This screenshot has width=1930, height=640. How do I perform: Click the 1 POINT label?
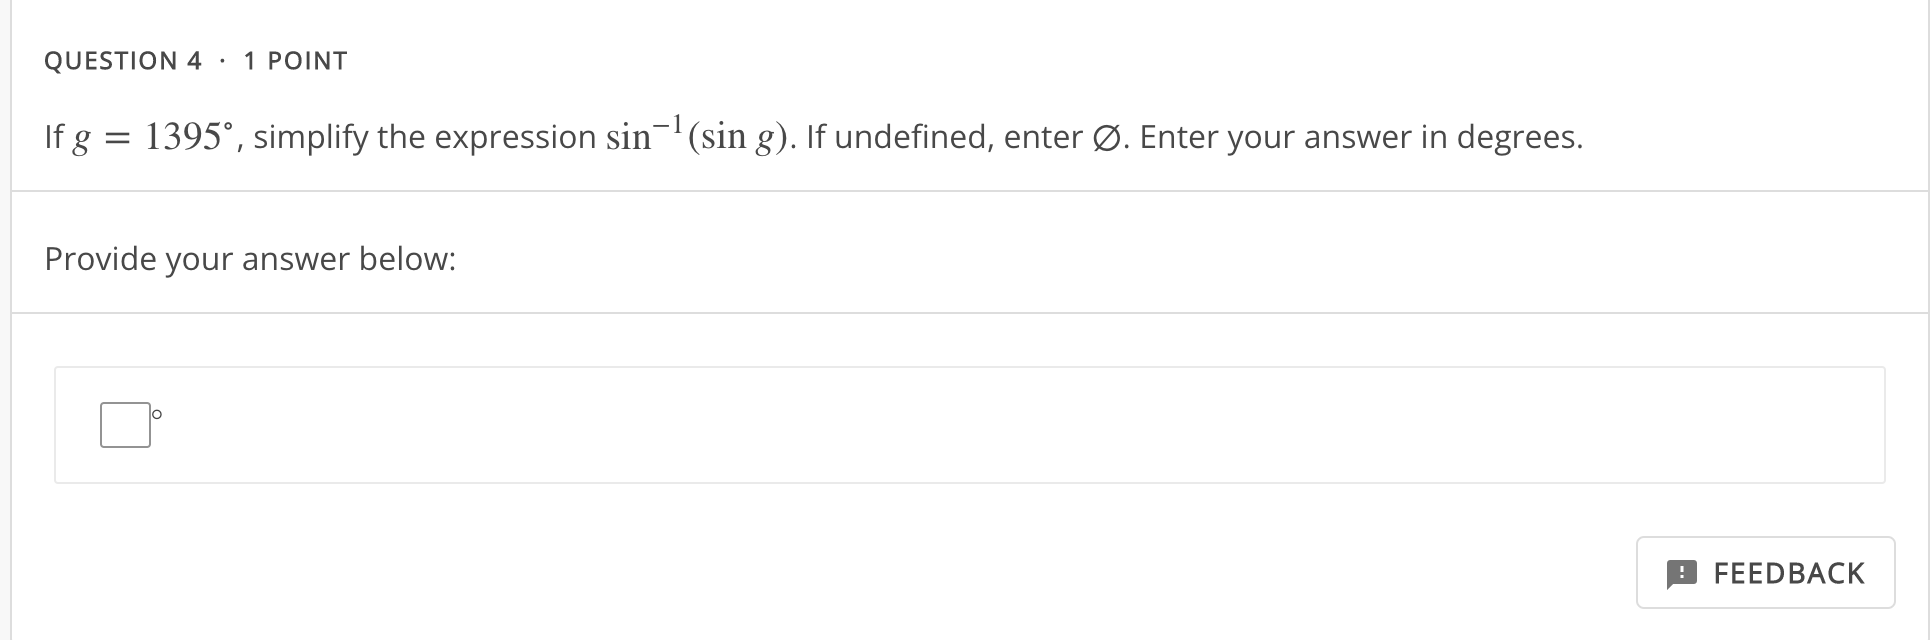tap(295, 60)
